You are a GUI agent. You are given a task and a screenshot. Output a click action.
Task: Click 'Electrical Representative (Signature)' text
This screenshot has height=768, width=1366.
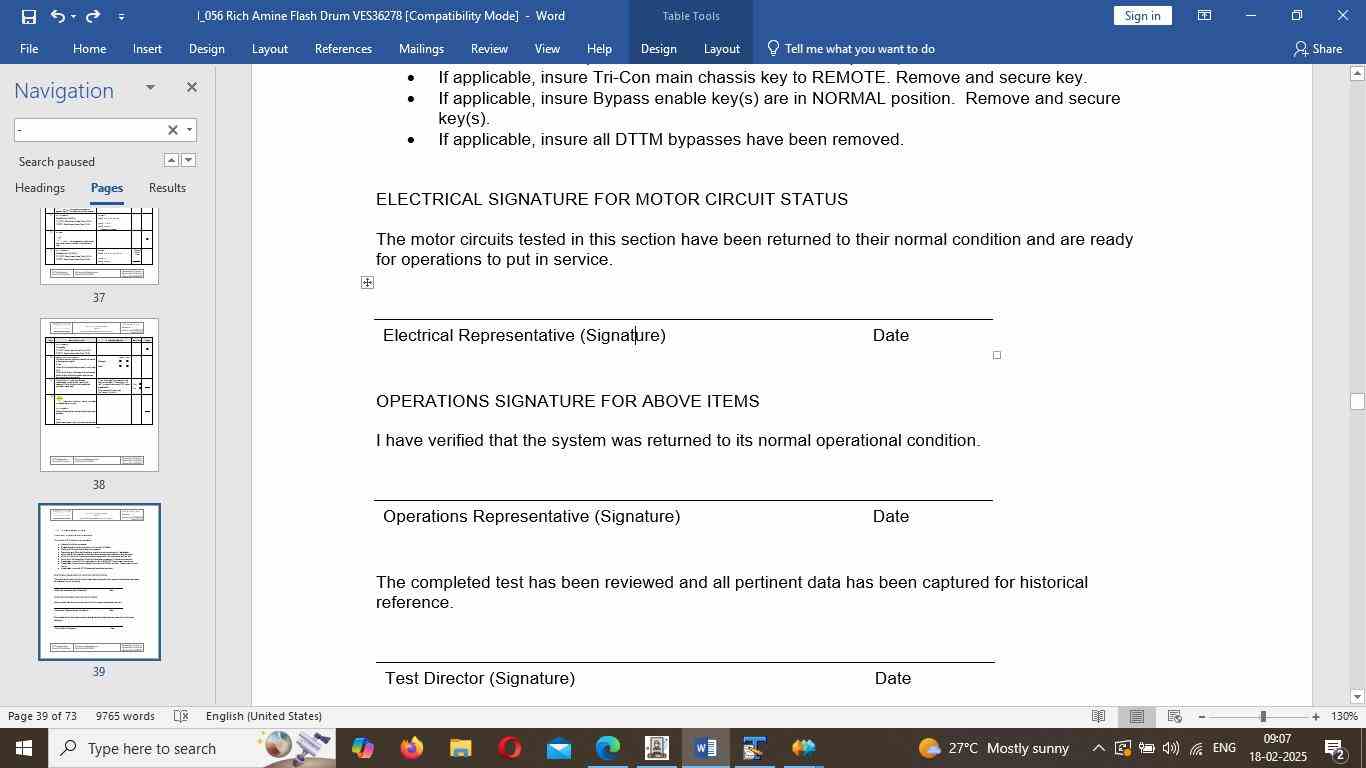524,335
